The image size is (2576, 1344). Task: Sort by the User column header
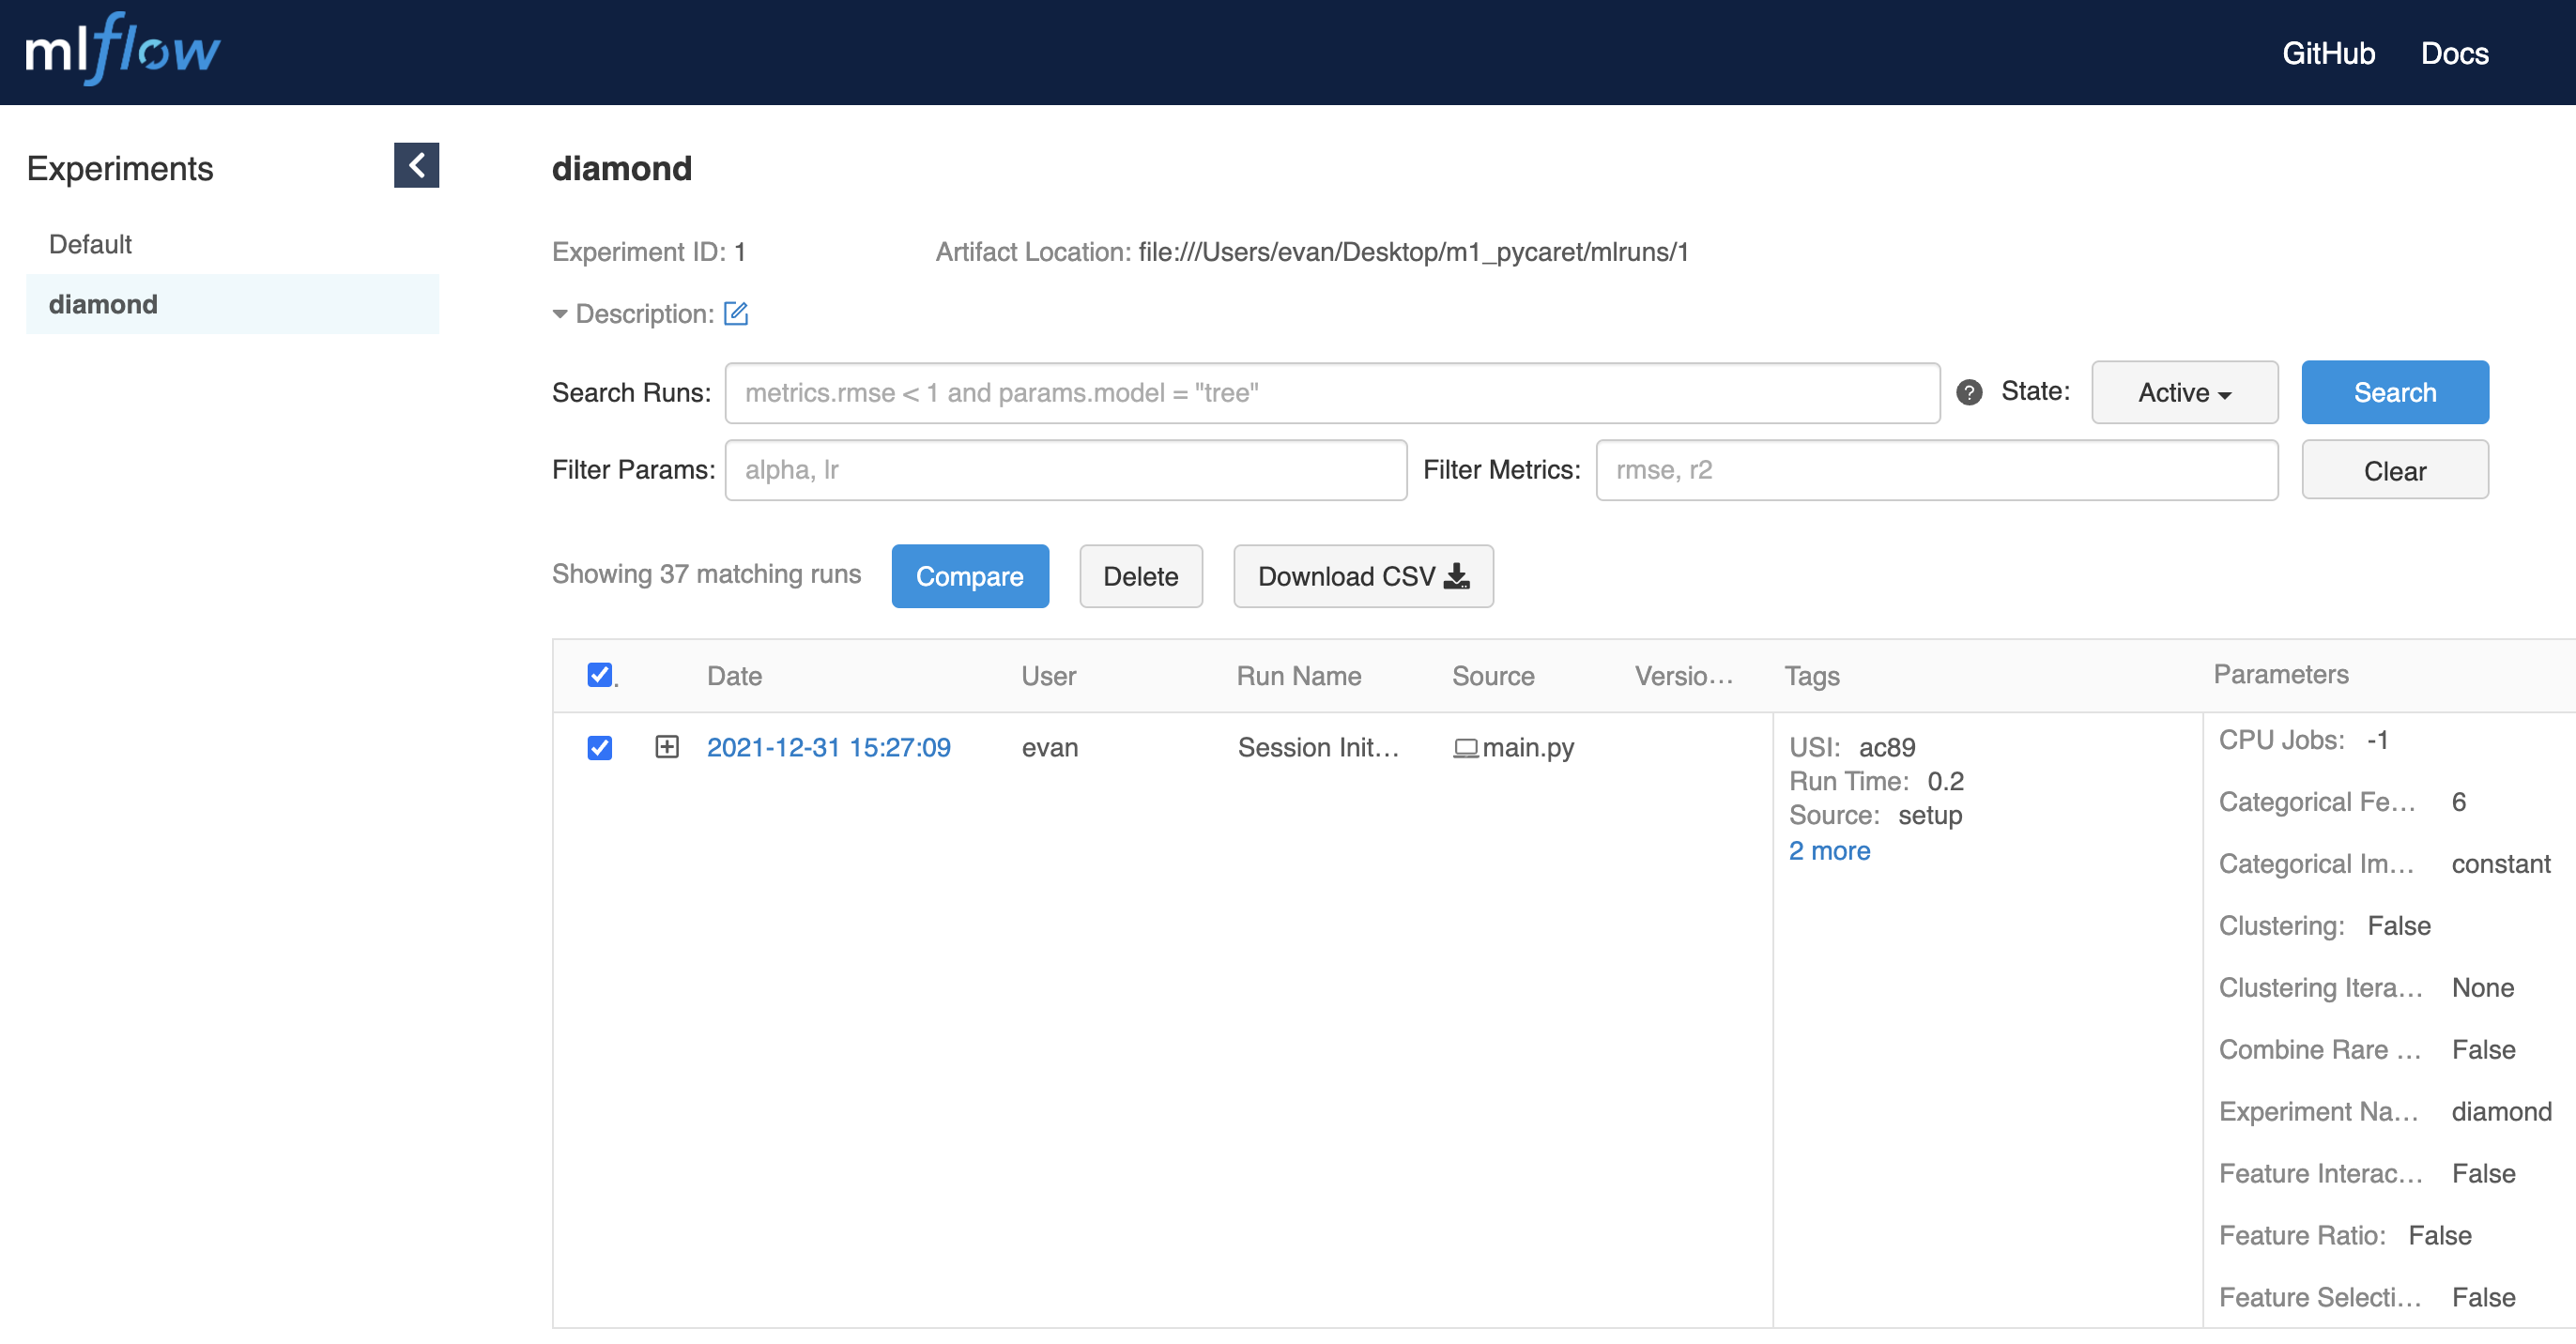pos(1048,676)
